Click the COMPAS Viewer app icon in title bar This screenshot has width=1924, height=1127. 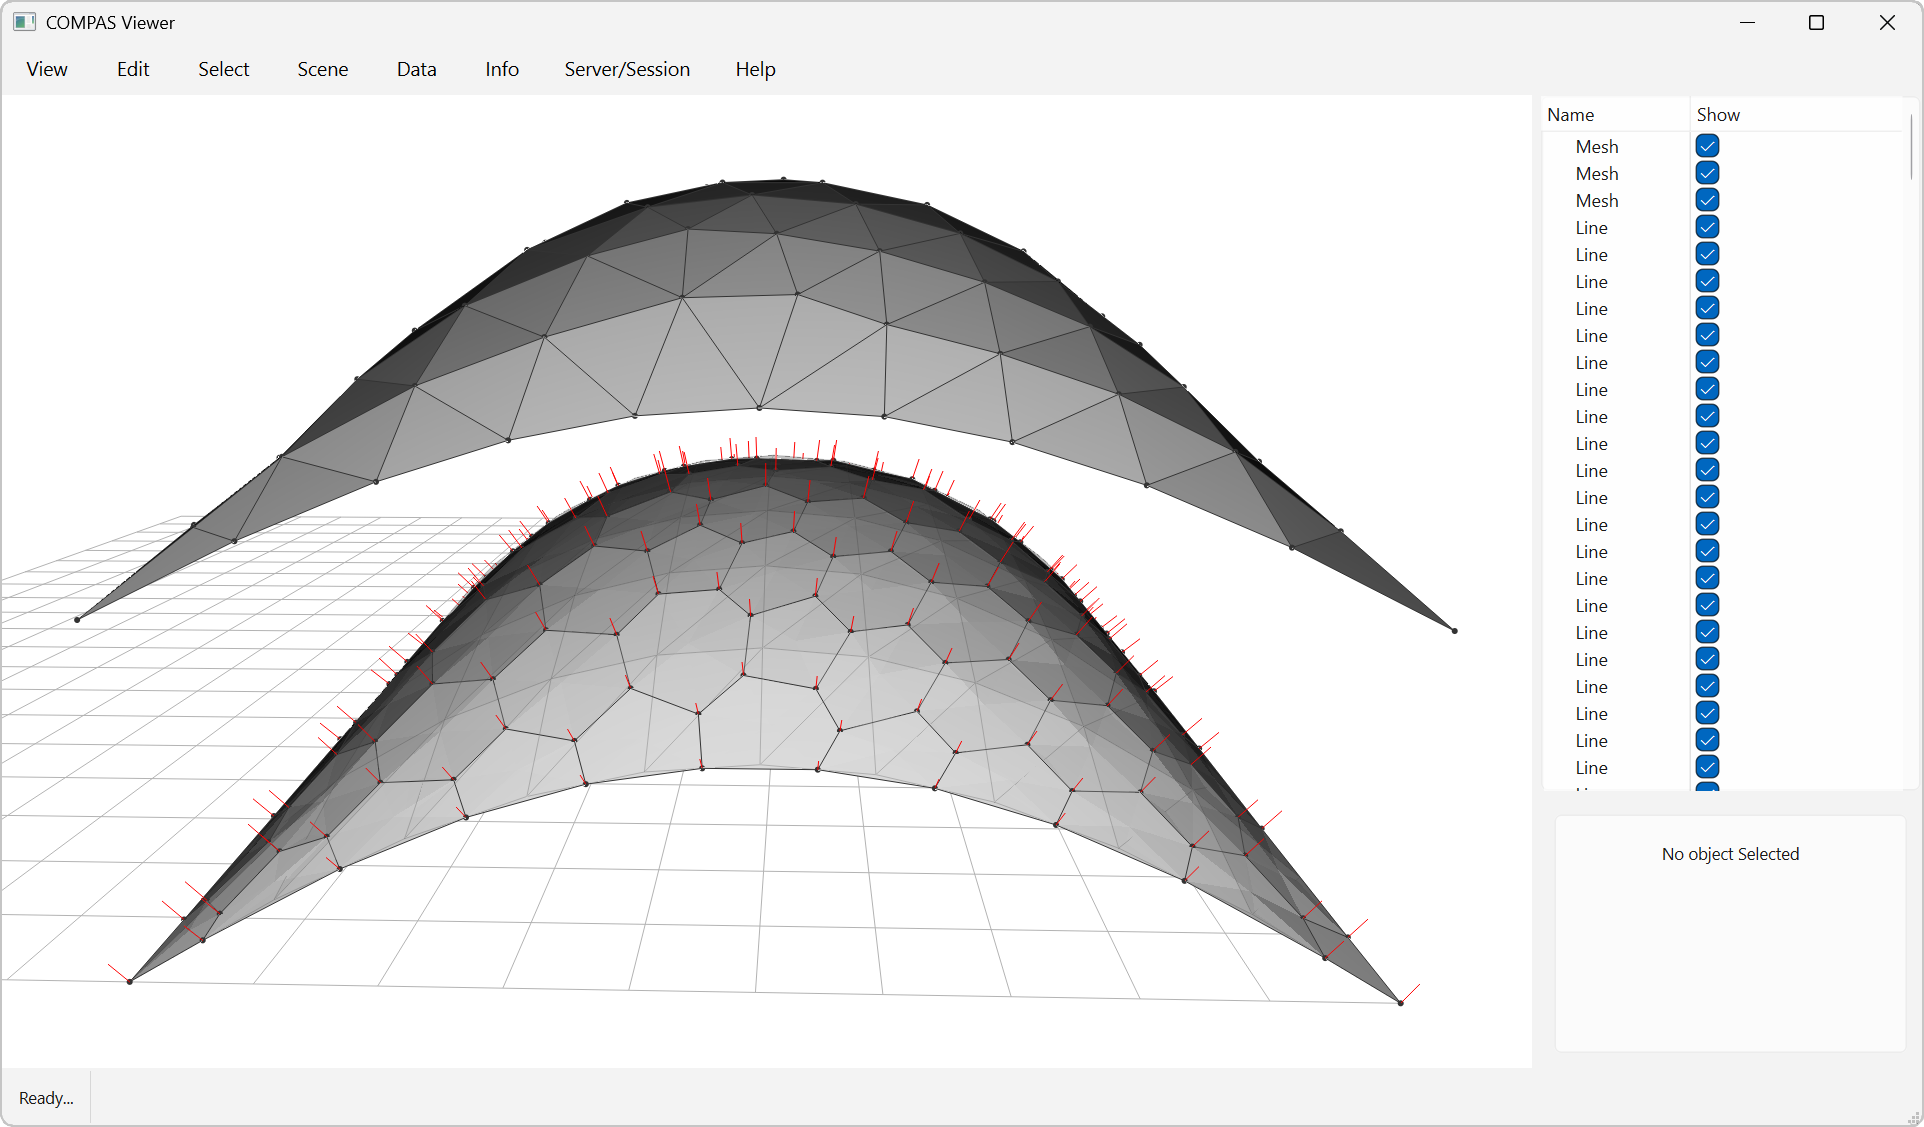pyautogui.click(x=24, y=22)
